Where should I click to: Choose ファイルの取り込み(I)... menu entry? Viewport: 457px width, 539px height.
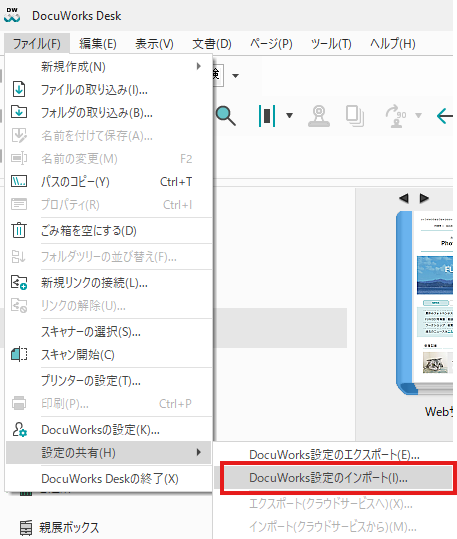(x=109, y=90)
